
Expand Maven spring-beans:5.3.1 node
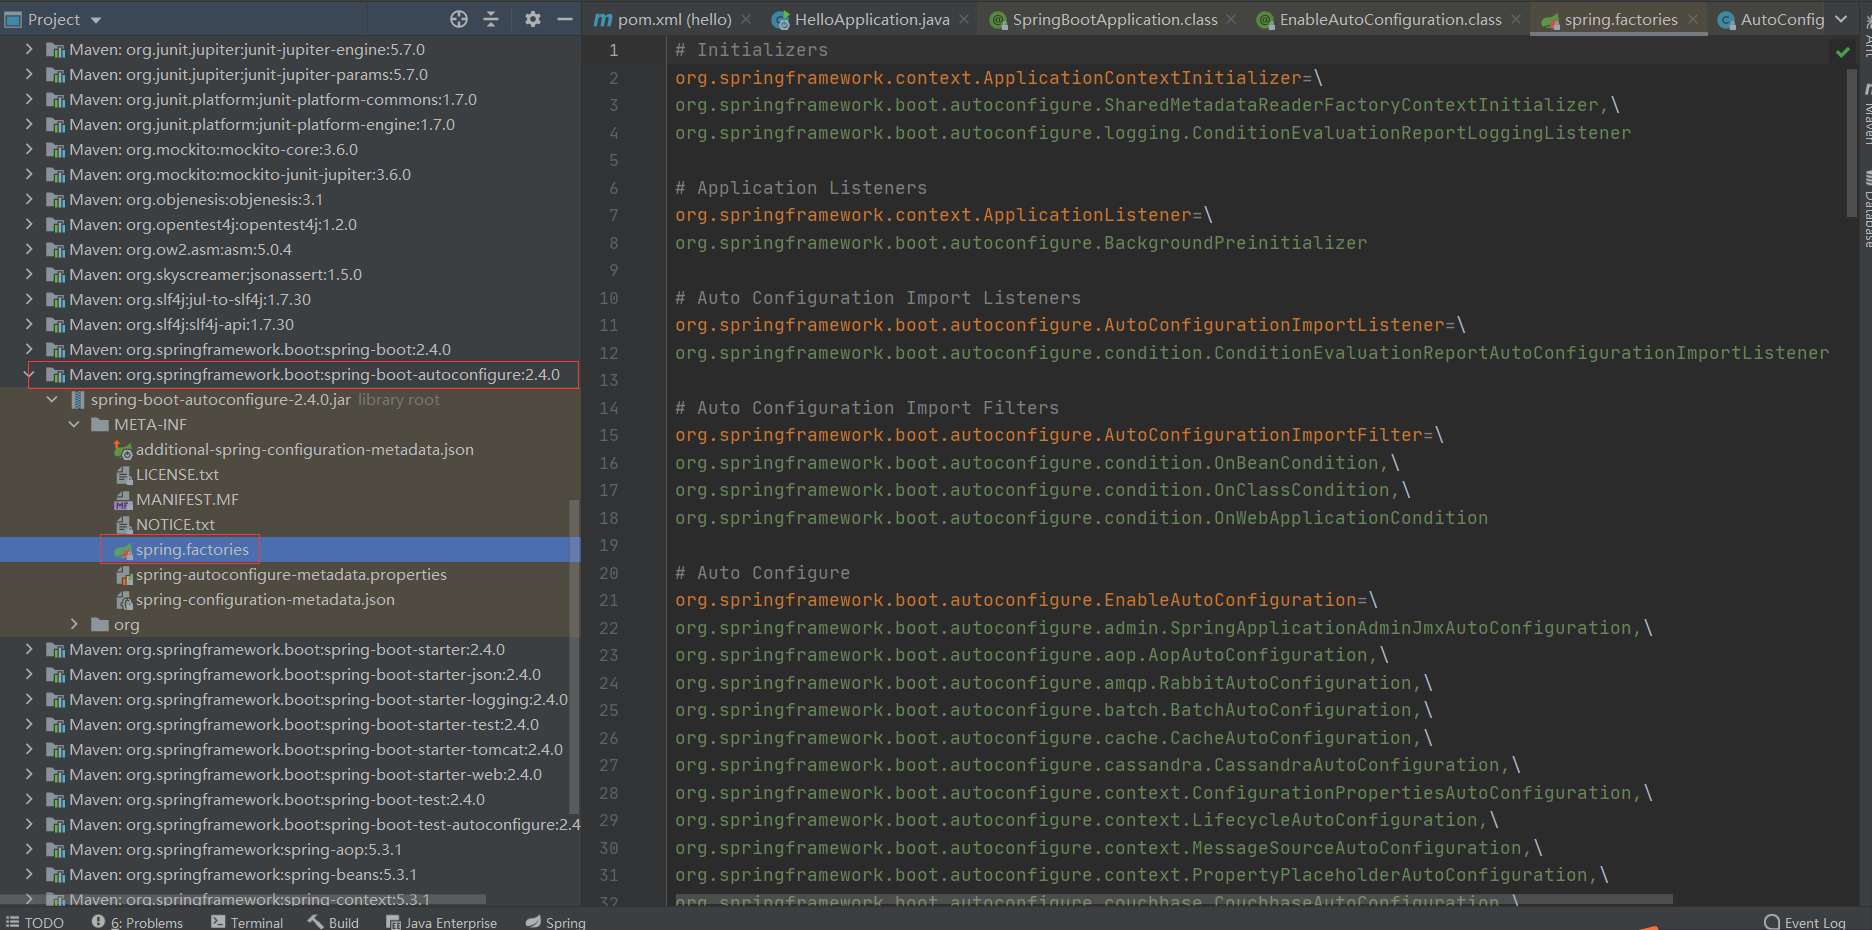pyautogui.click(x=28, y=874)
